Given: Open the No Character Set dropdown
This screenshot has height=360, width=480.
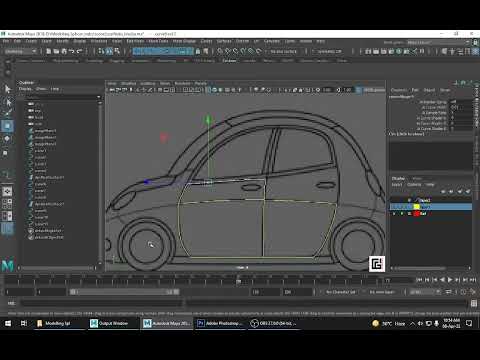Looking at the screenshot, I should pyautogui.click(x=340, y=292).
